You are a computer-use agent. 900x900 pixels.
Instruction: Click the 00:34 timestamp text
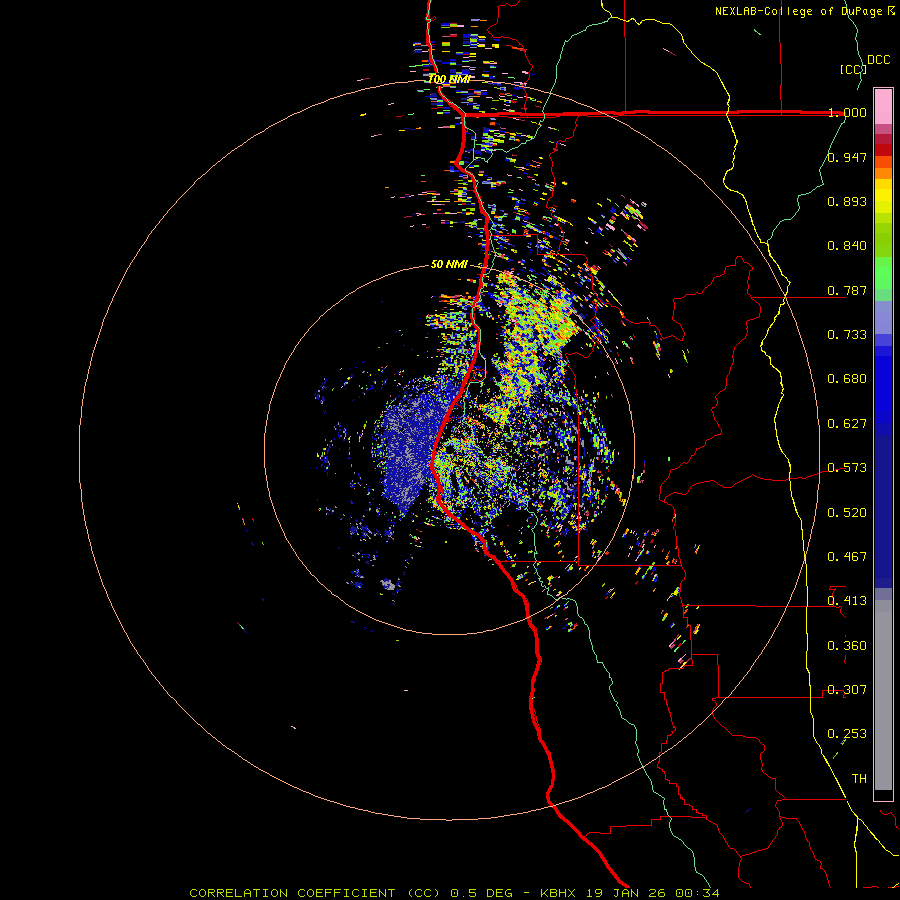tap(696, 893)
